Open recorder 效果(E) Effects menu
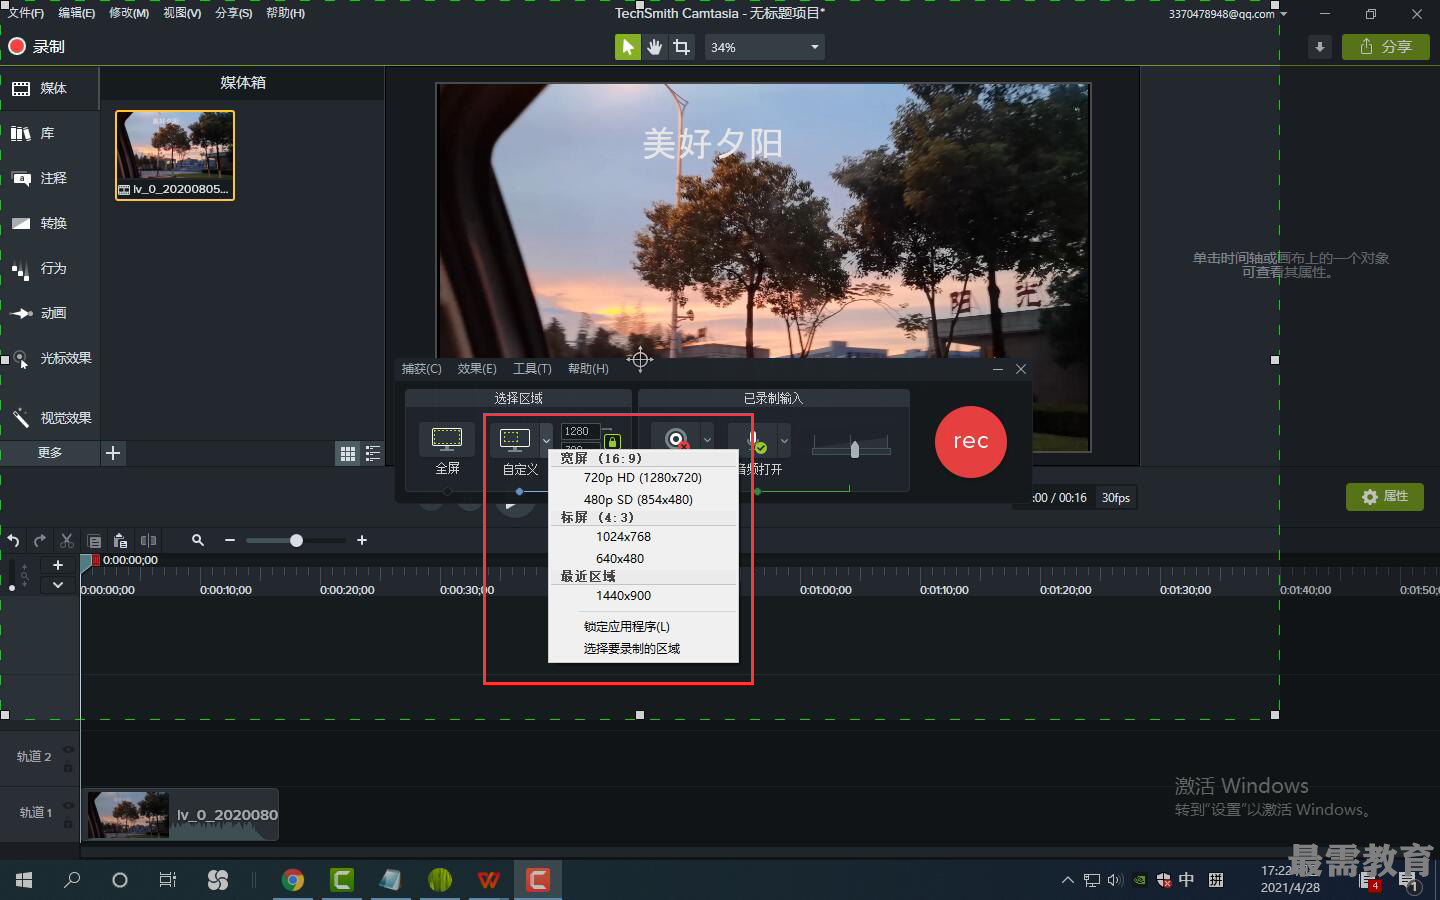Screen dimensions: 1440x900 pyautogui.click(x=477, y=369)
